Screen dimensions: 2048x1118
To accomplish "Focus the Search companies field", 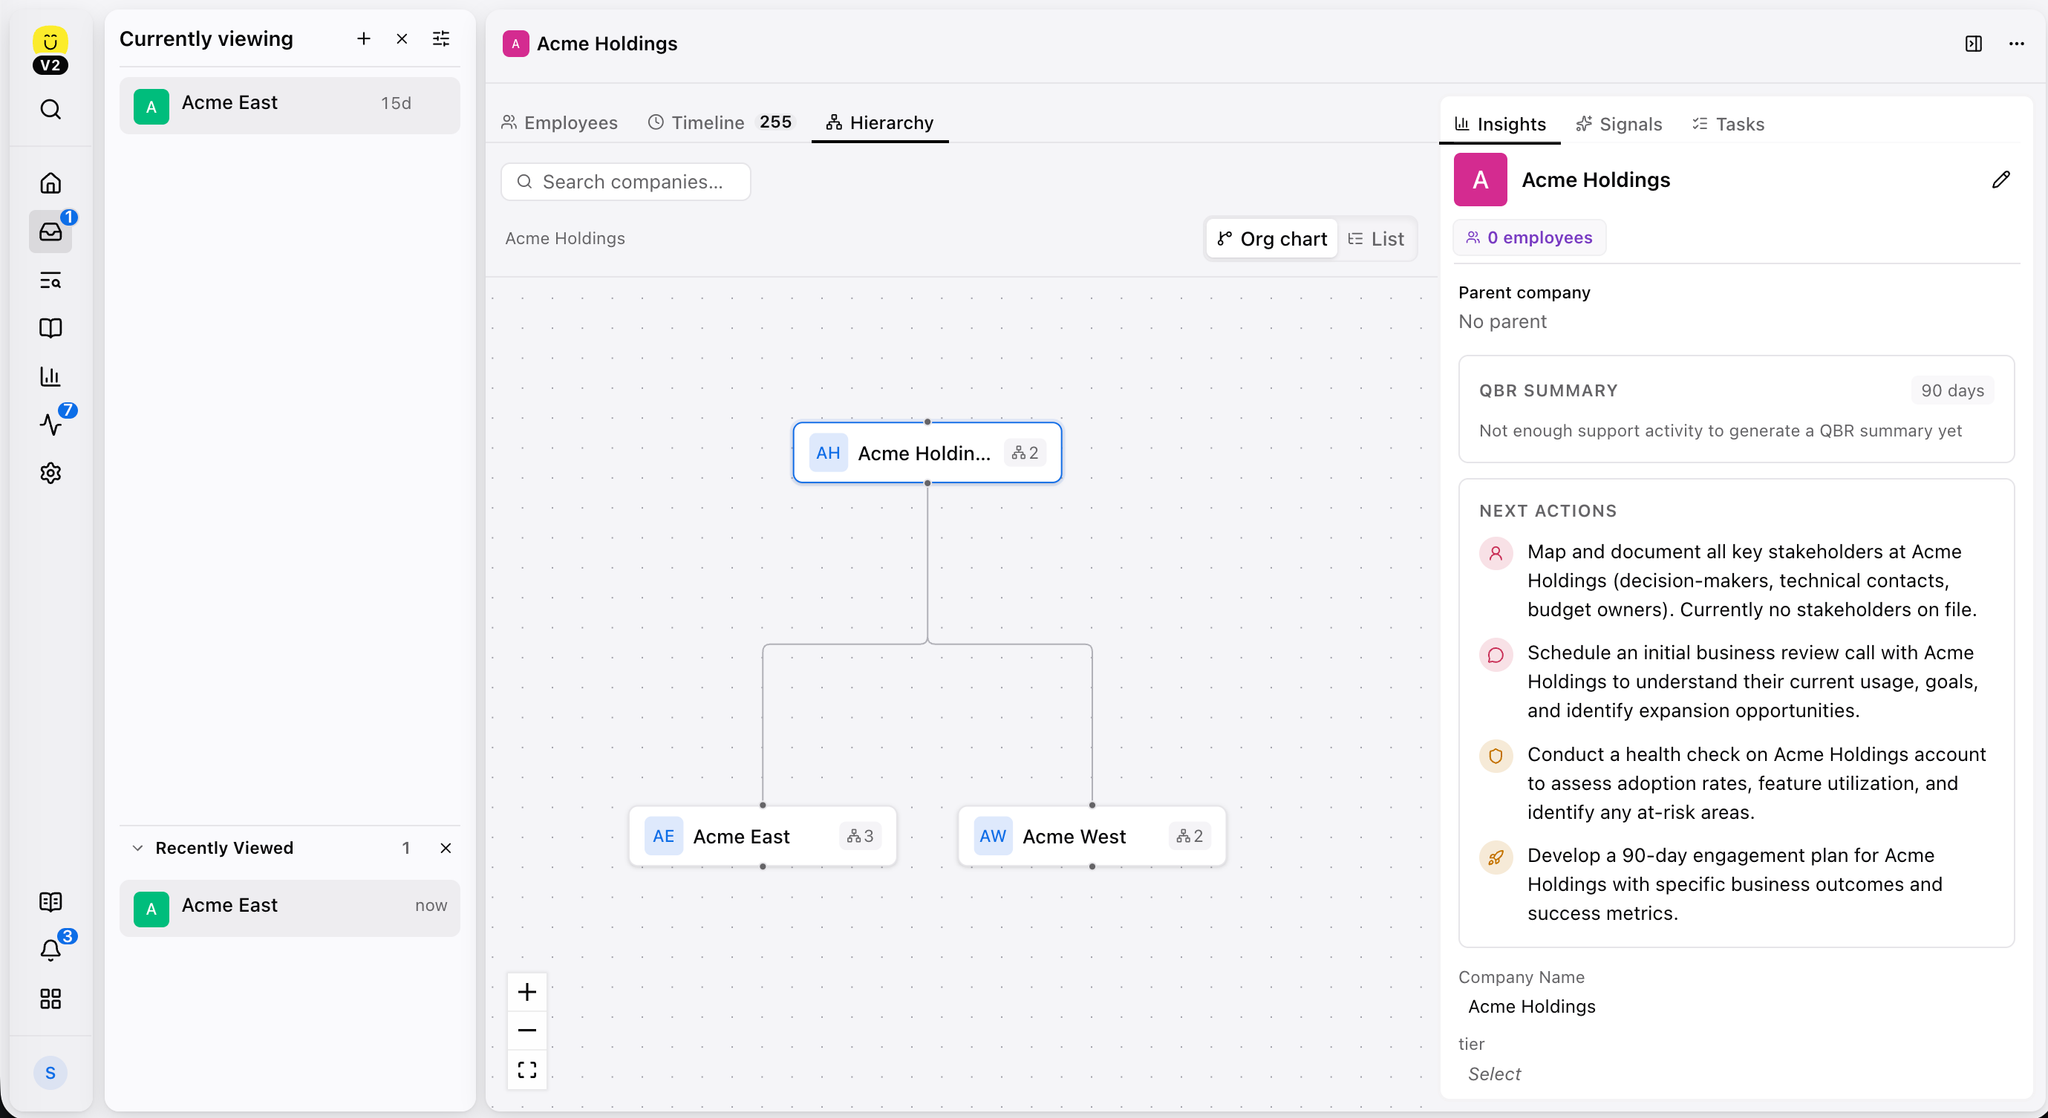I will (x=626, y=182).
